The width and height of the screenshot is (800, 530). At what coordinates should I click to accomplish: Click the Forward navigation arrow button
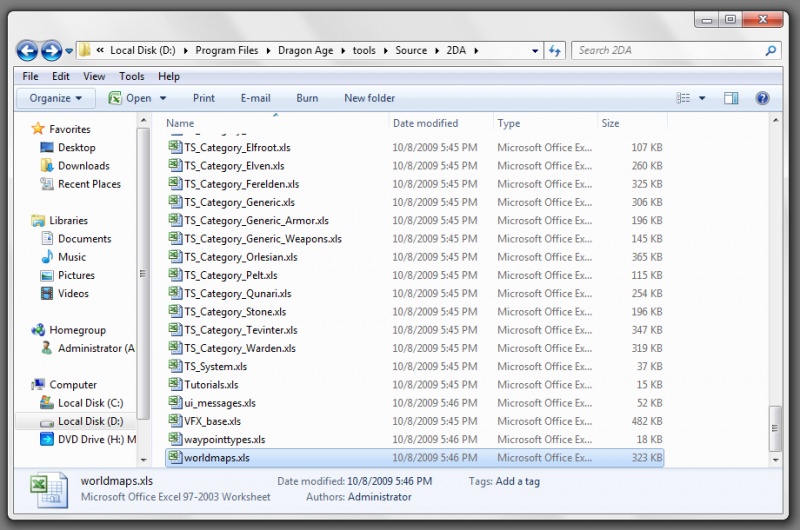click(x=51, y=51)
